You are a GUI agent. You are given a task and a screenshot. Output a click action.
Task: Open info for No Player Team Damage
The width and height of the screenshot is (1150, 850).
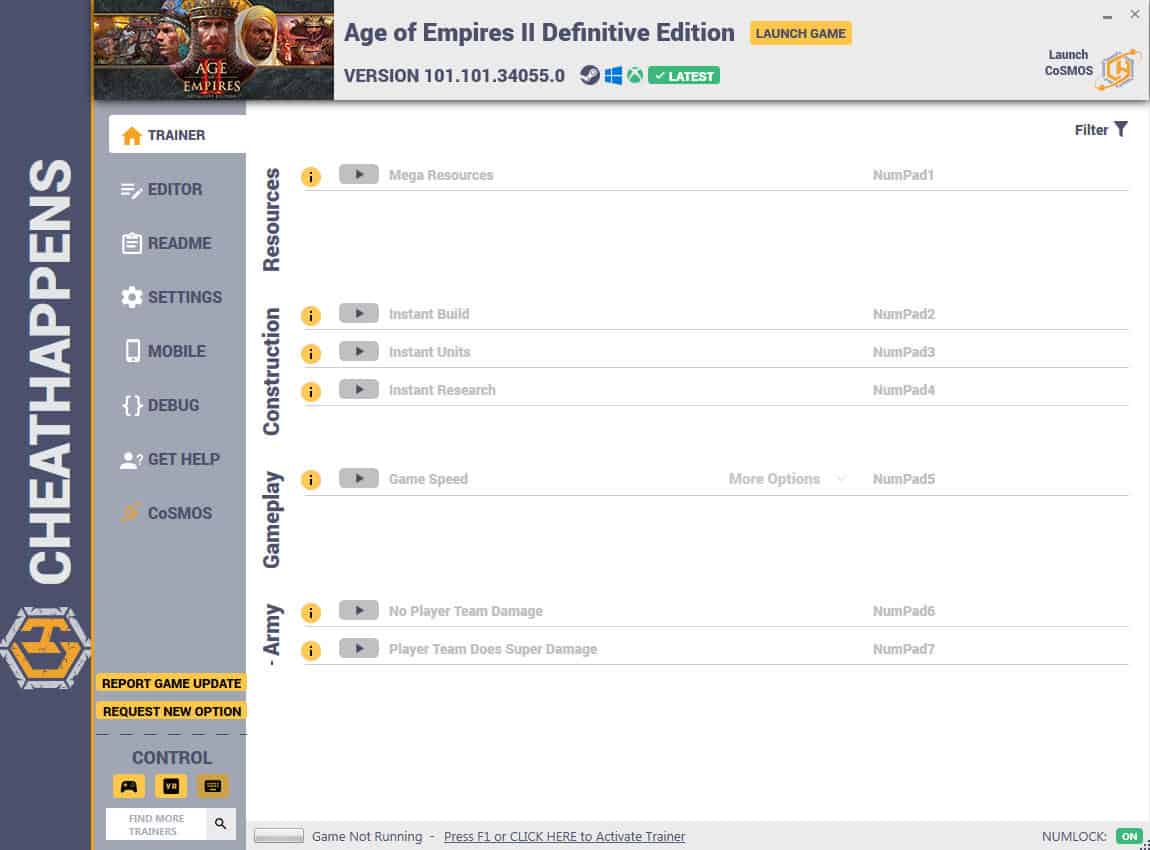[311, 612]
